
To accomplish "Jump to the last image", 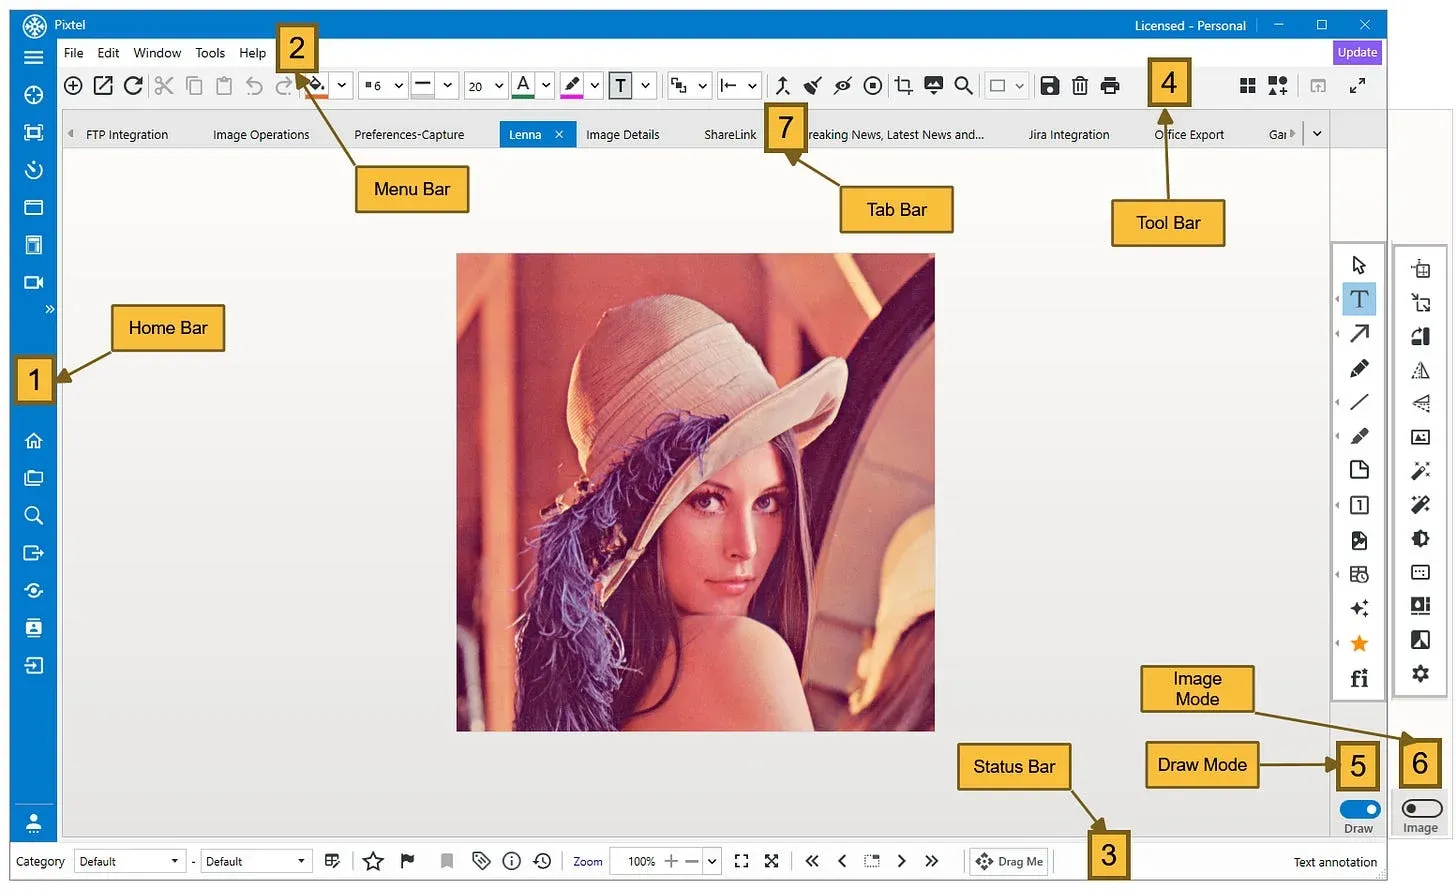I will click(932, 861).
